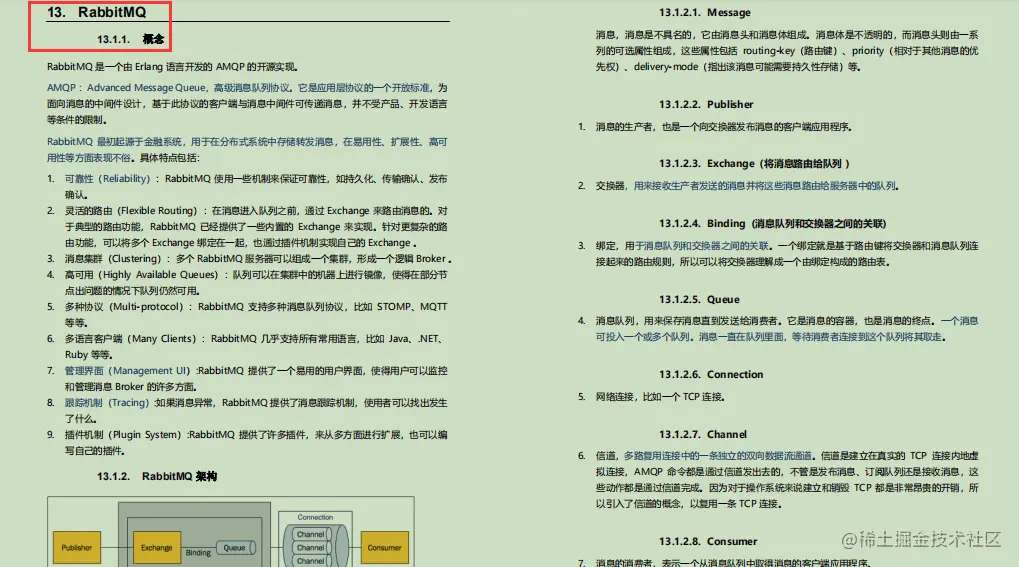Click the sentence "RabbitMQ 是一个由 Erlang 语言开发的 AMQP 的开源实现"
The height and width of the screenshot is (567, 1019).
(x=172, y=66)
